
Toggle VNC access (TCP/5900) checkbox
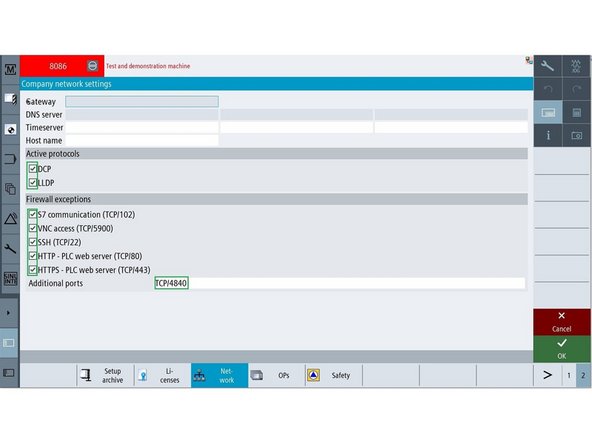[33, 228]
